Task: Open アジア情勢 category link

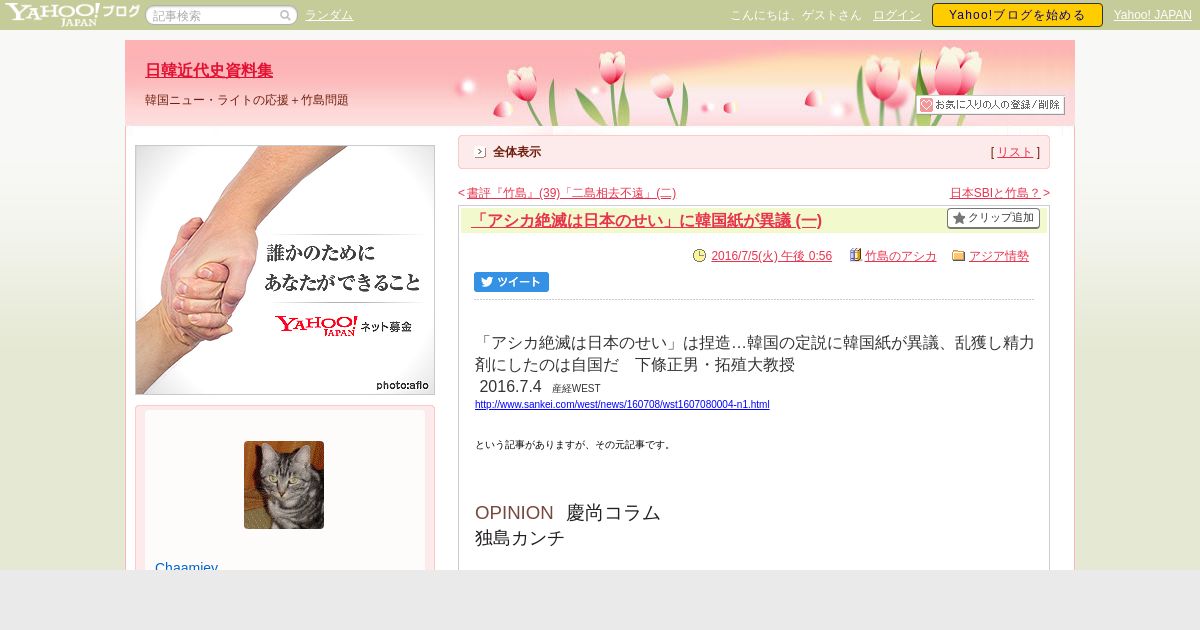Action: (998, 256)
